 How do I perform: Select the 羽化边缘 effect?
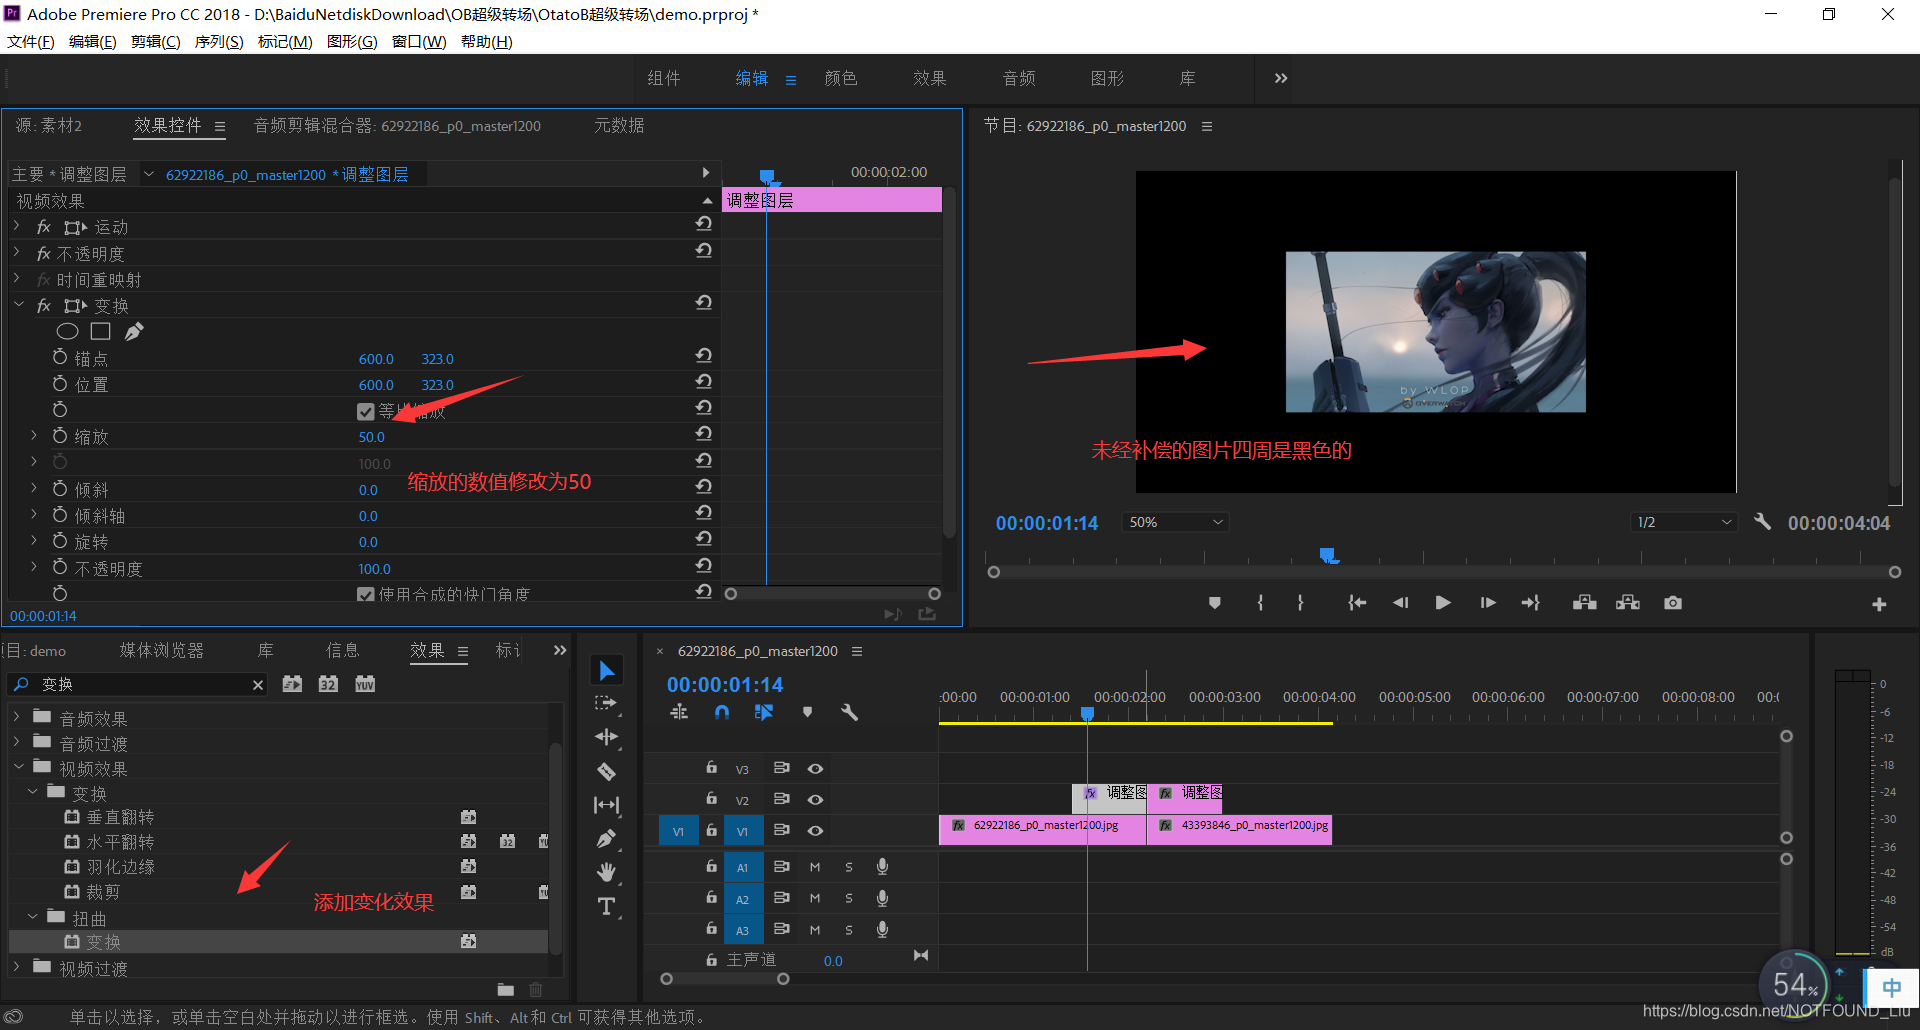point(120,866)
